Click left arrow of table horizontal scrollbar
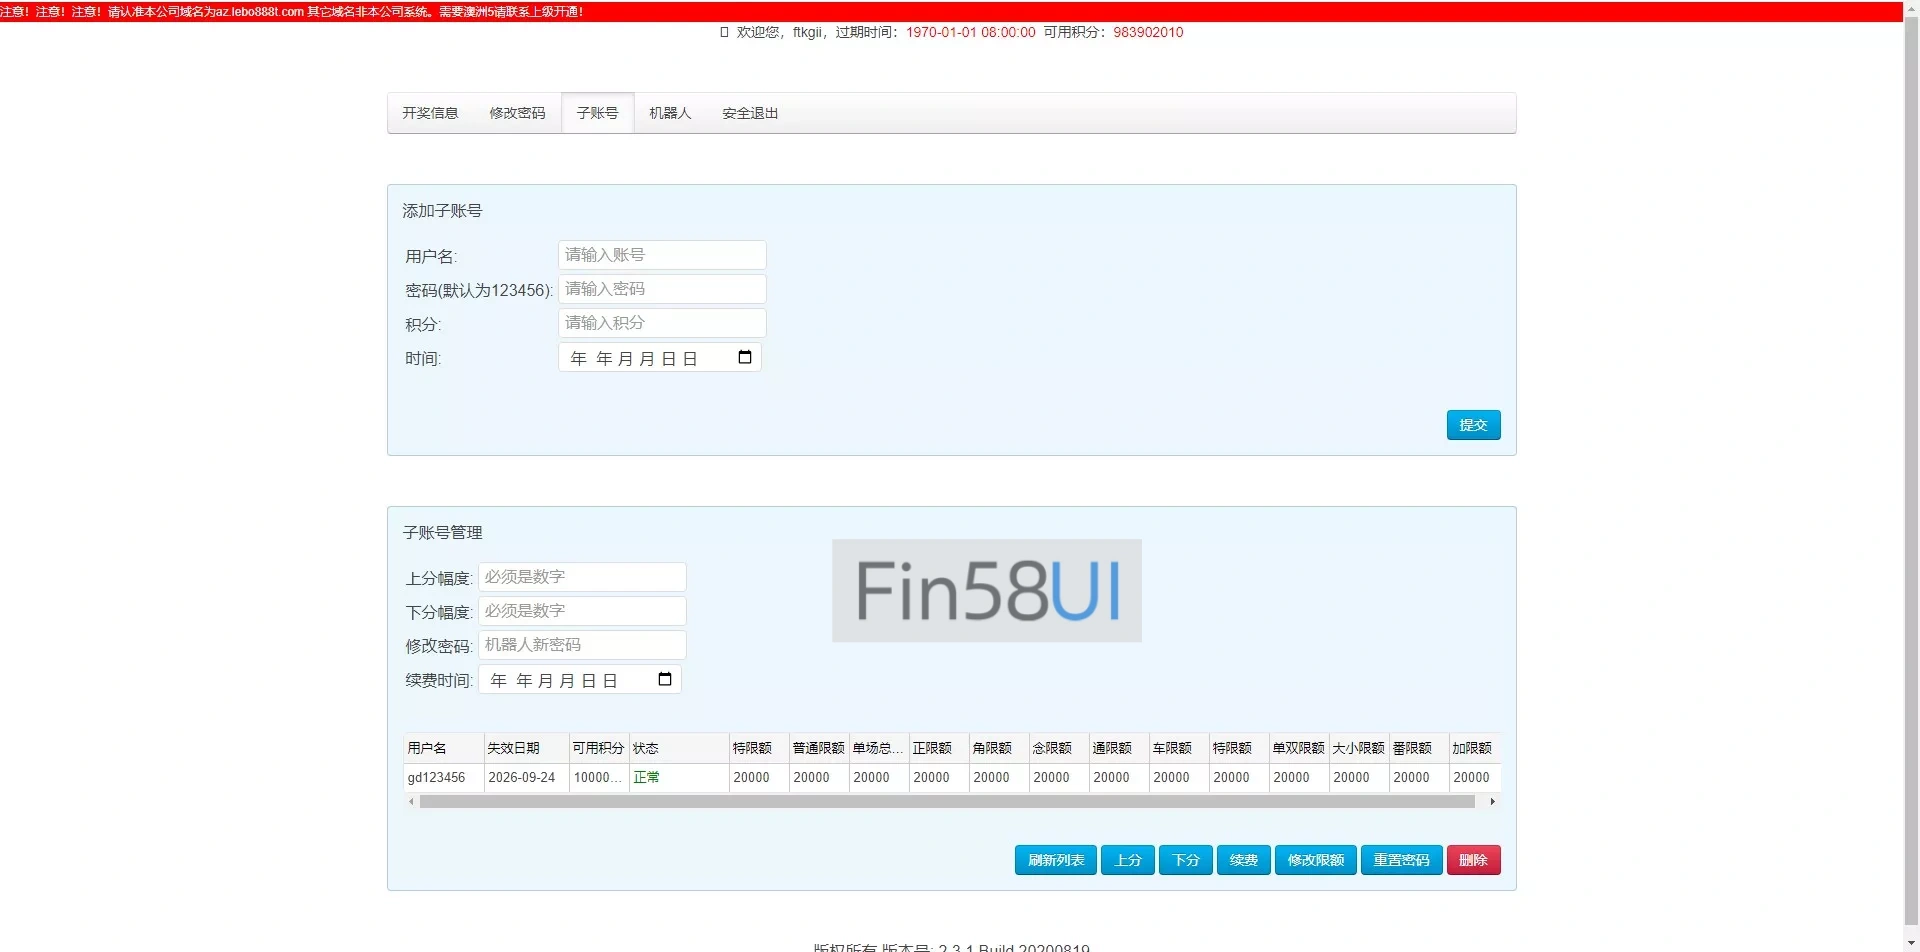1920x952 pixels. click(x=411, y=802)
